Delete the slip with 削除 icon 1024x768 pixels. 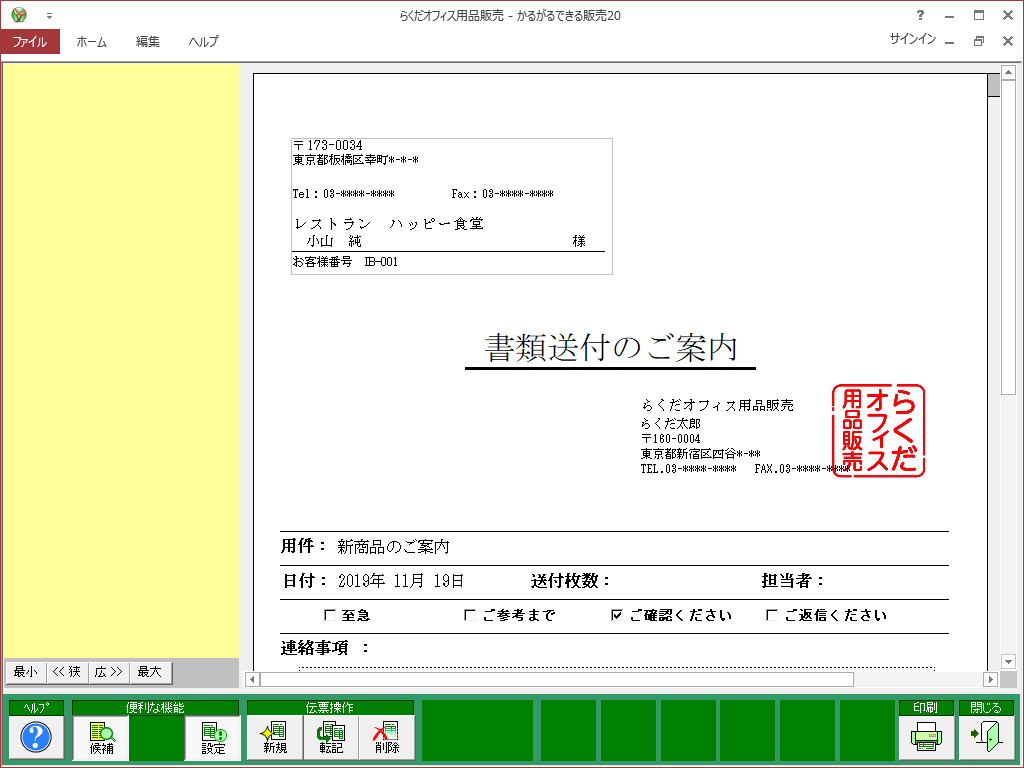(x=387, y=738)
